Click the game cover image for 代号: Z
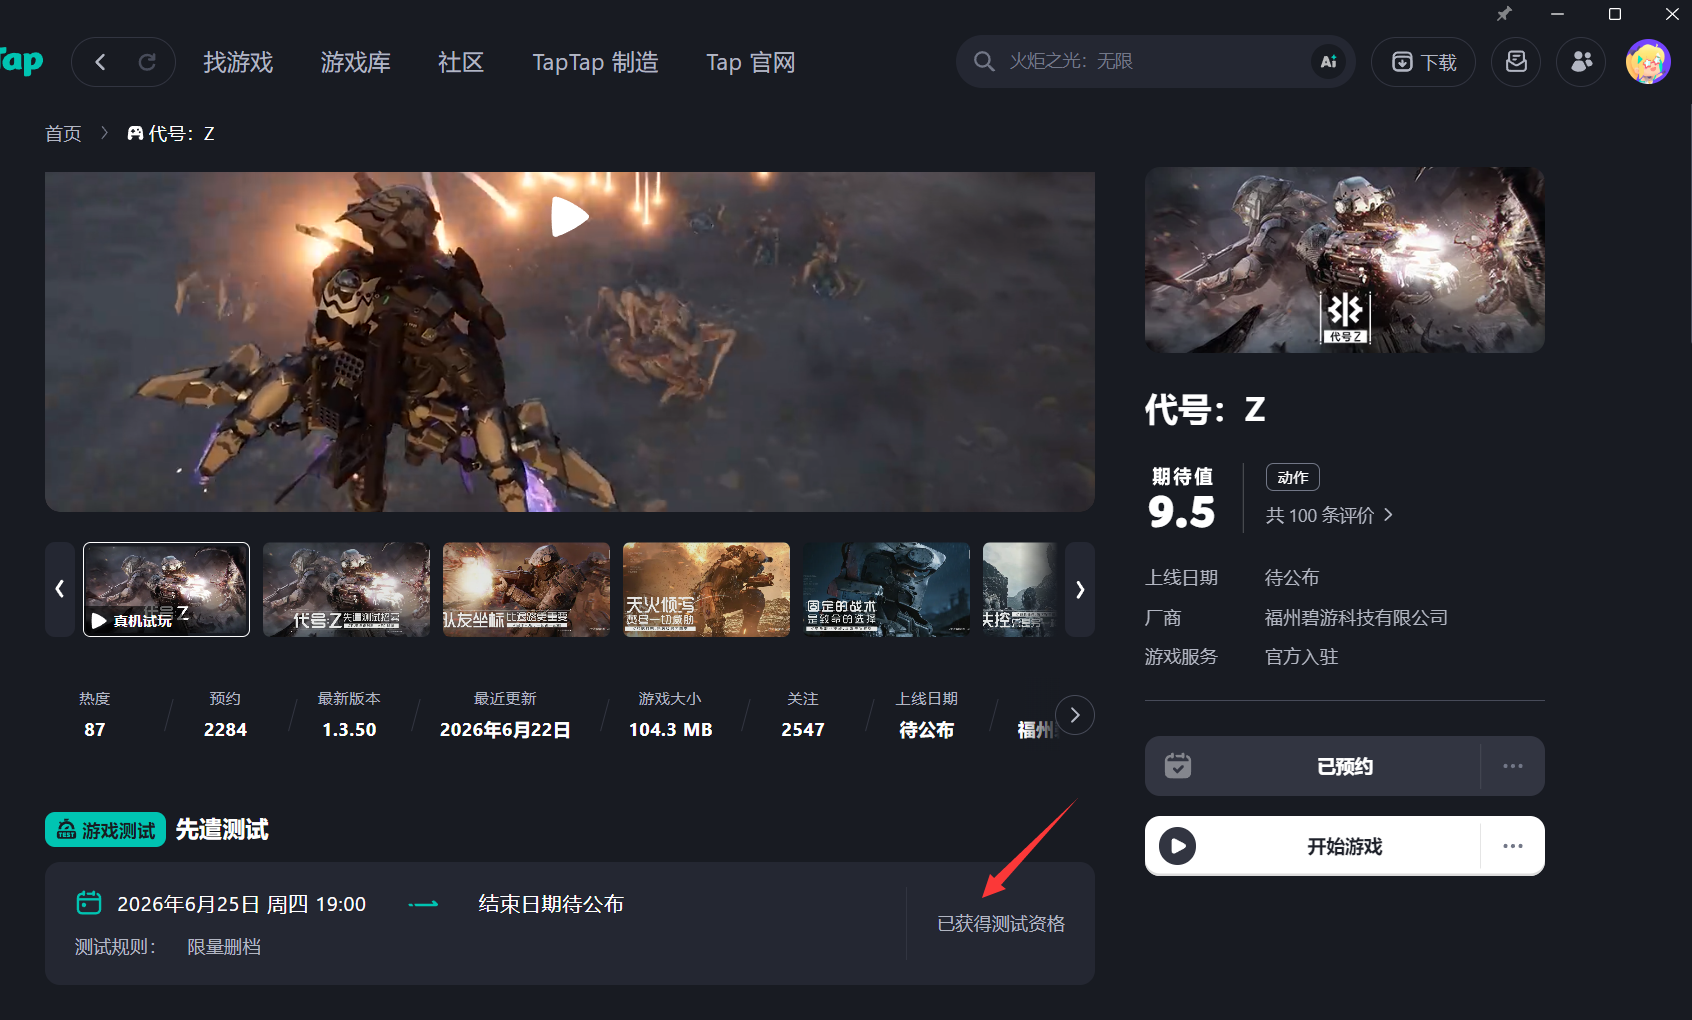This screenshot has height=1020, width=1692. pyautogui.click(x=1345, y=260)
